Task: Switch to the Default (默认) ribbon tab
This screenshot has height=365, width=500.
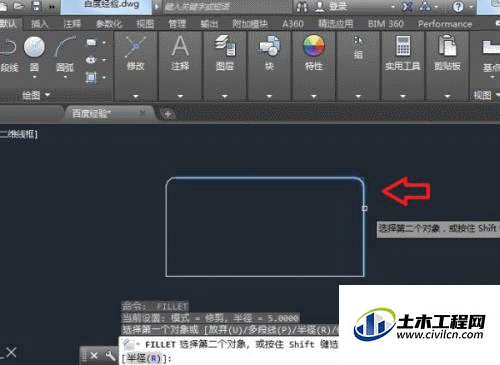Action: [x=8, y=24]
